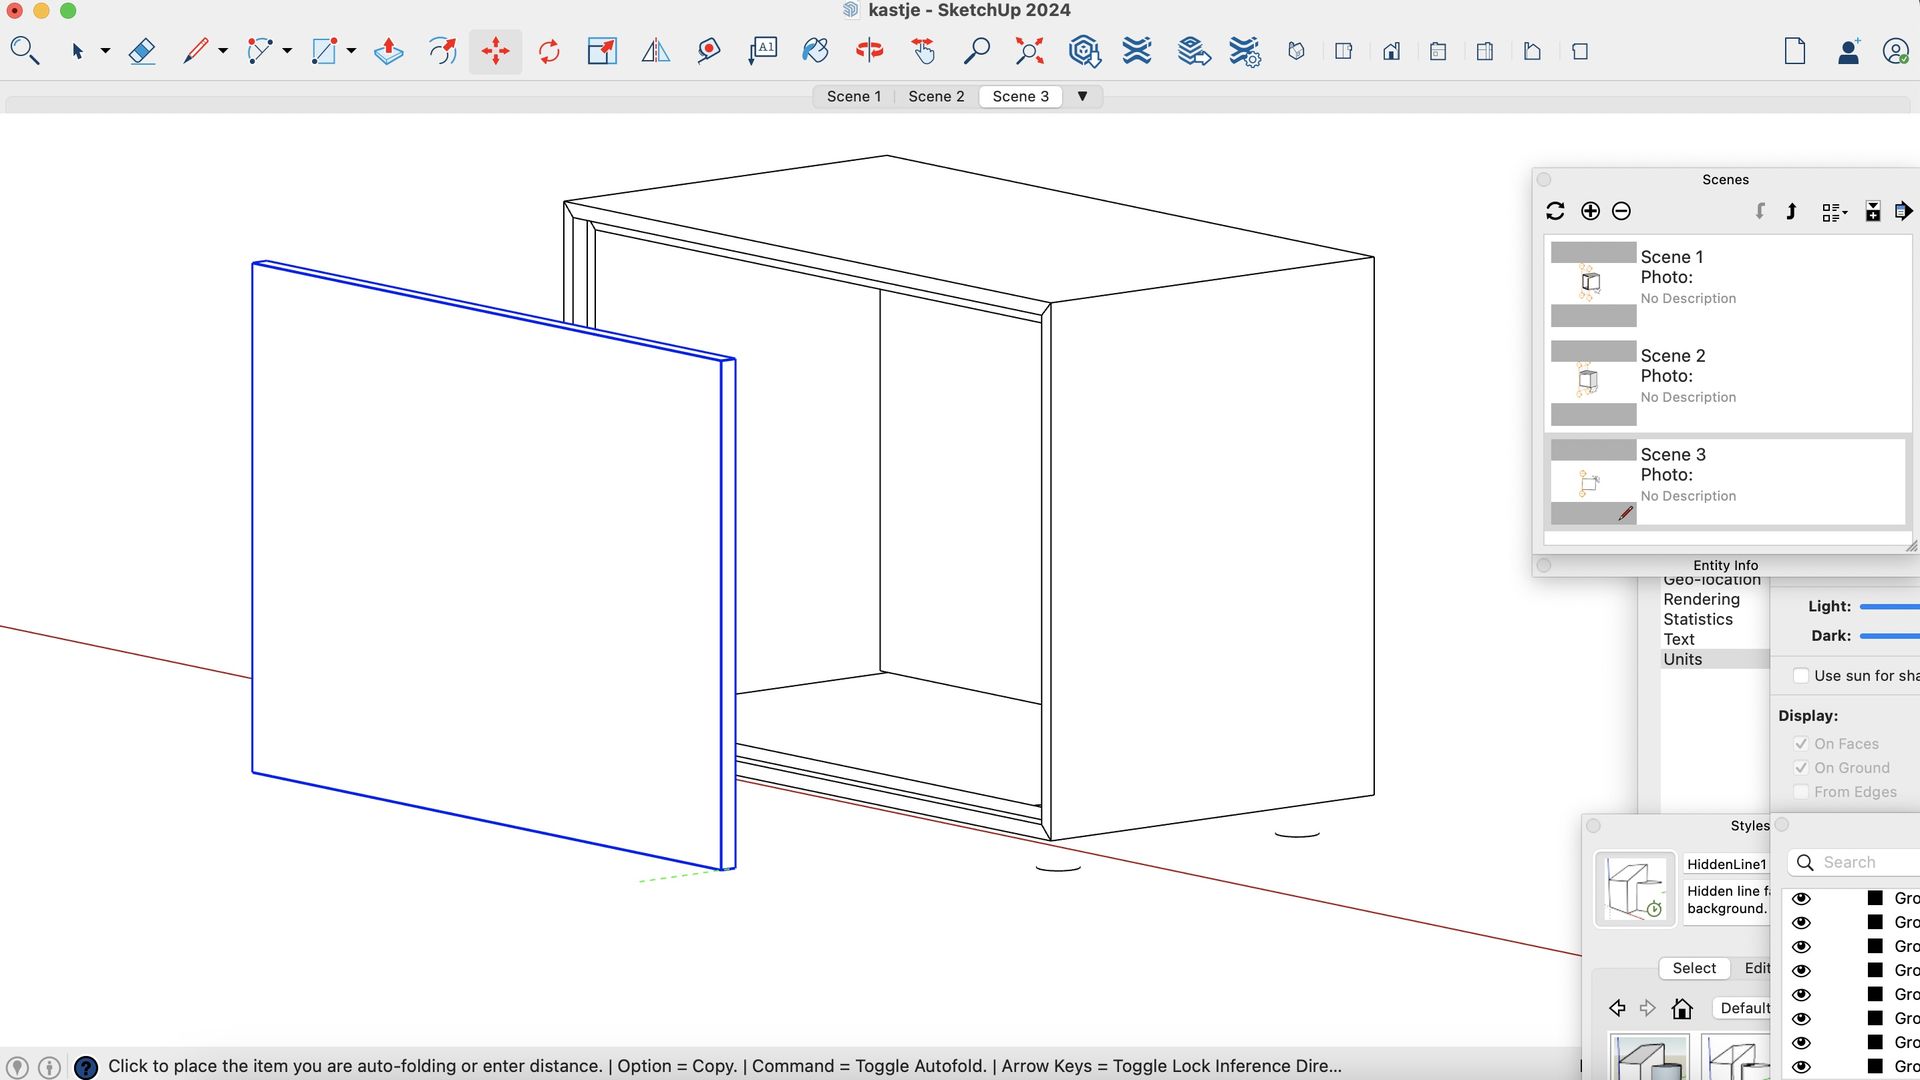This screenshot has width=1920, height=1080.
Task: Toggle the From Edges checkbox
Action: pos(1801,792)
